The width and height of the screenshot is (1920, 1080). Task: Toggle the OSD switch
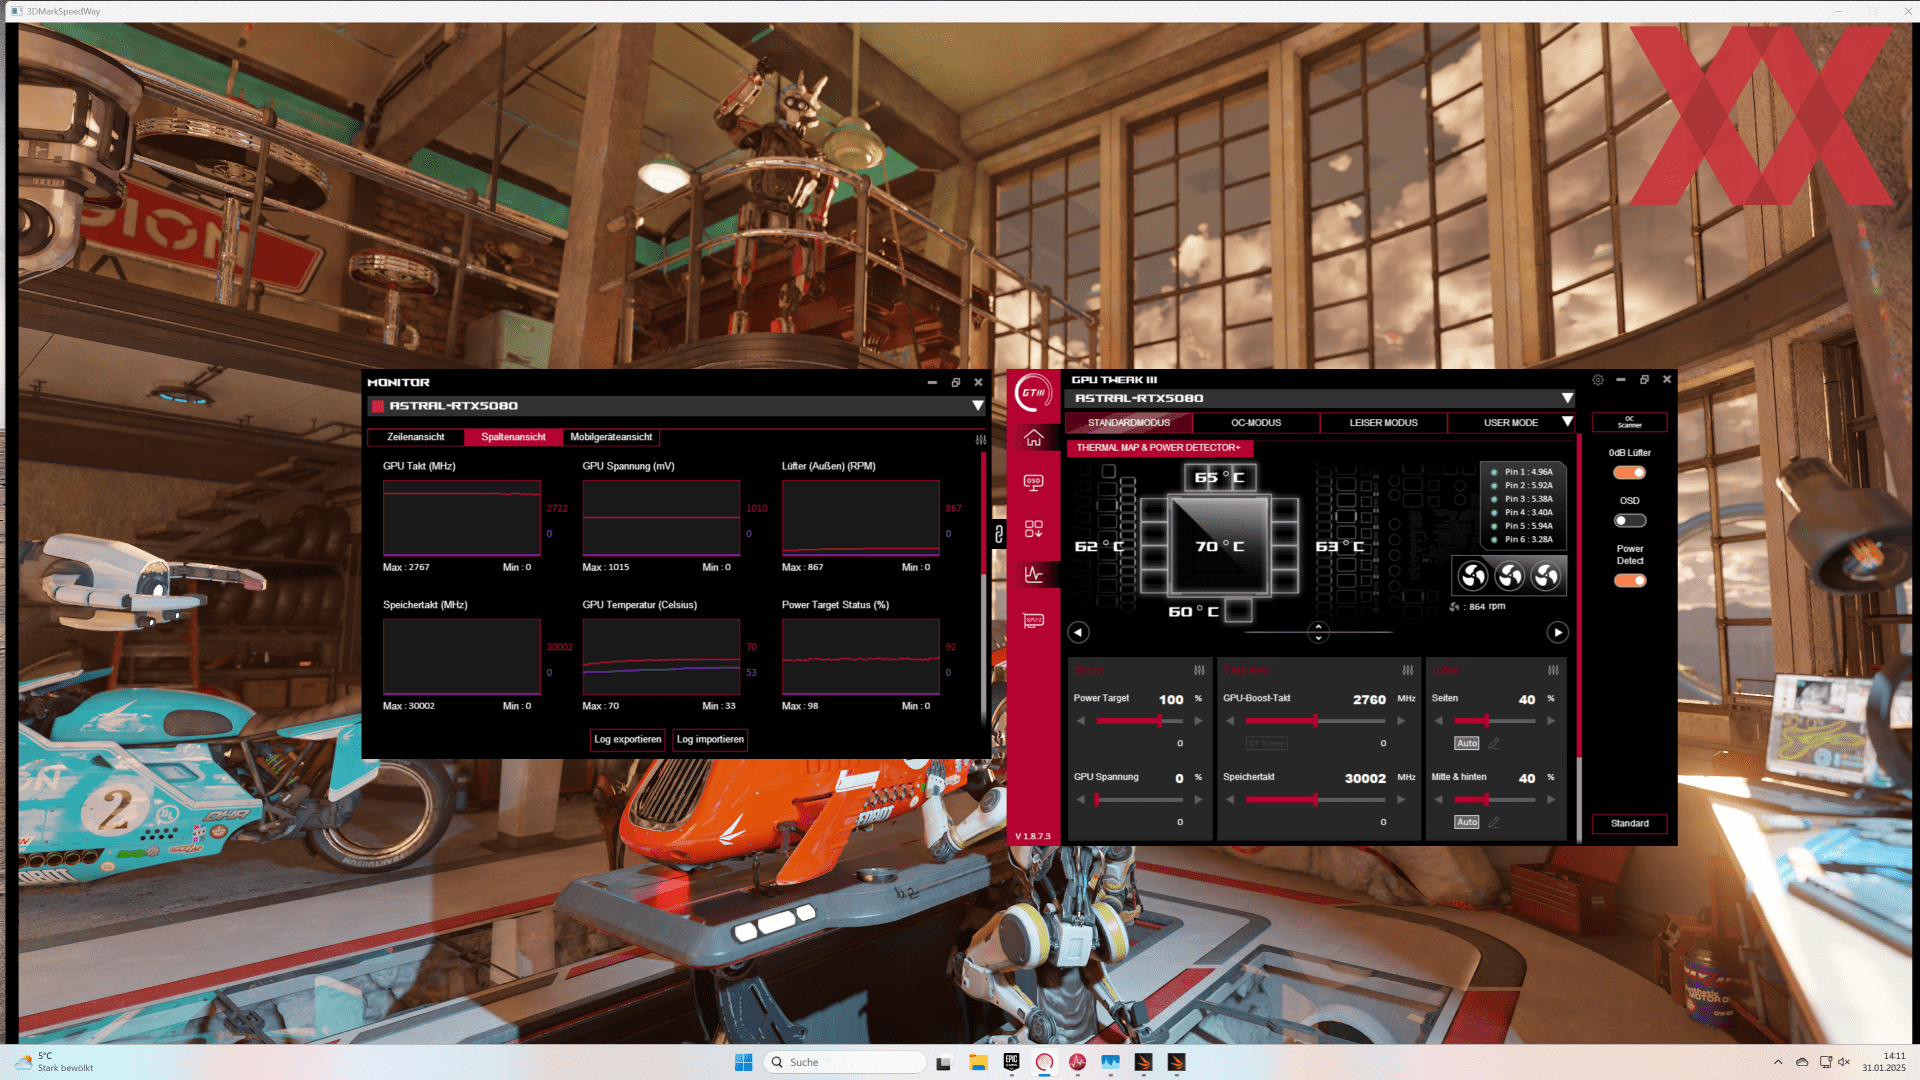point(1630,520)
